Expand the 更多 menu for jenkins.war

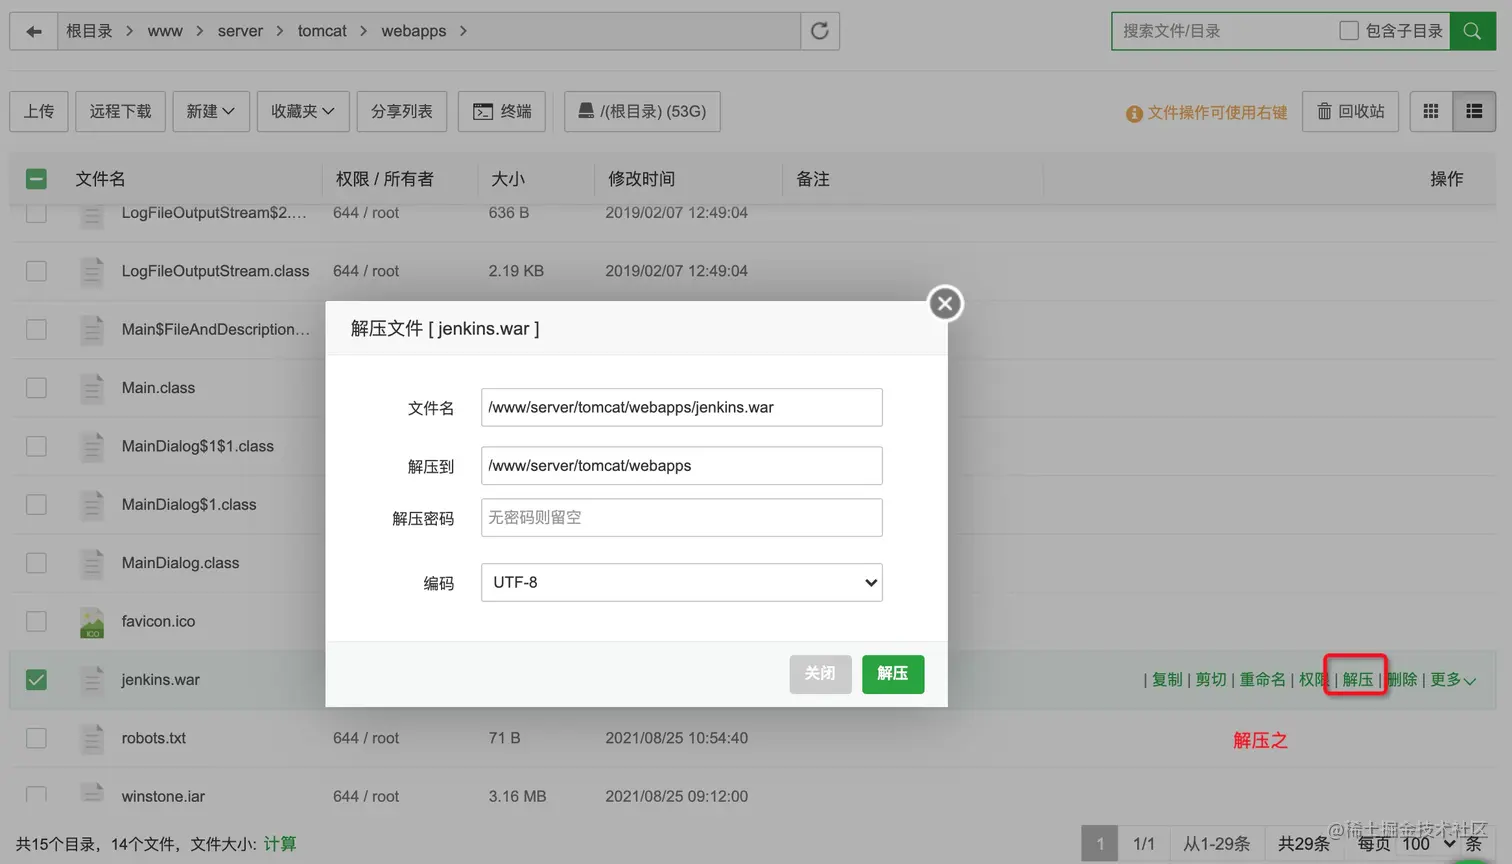tap(1453, 680)
